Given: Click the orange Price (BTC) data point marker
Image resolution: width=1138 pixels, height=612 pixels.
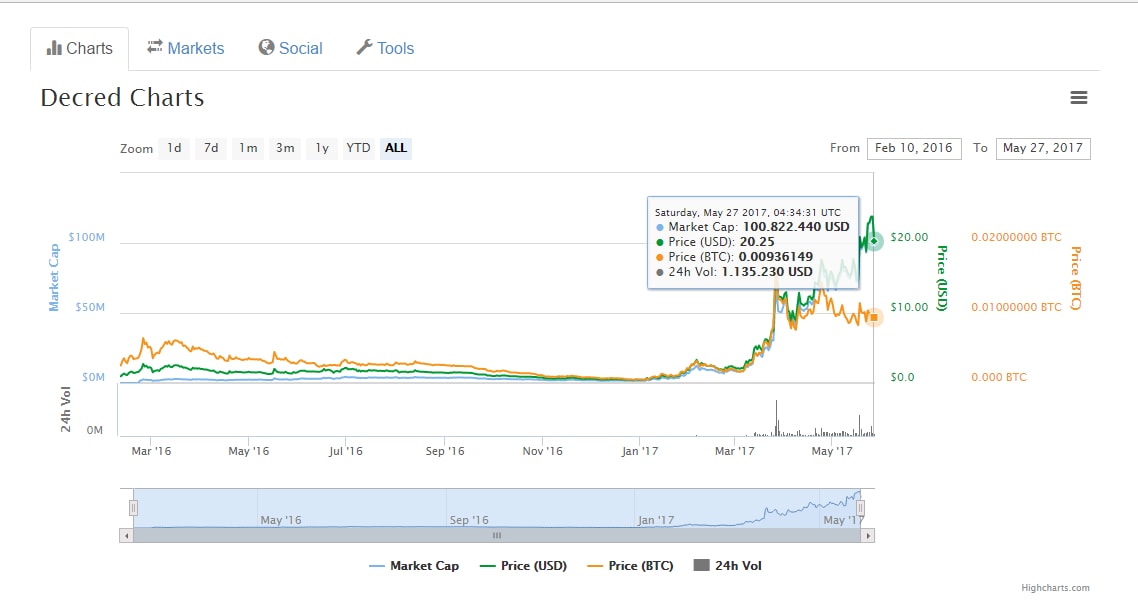Looking at the screenshot, I should tap(874, 317).
